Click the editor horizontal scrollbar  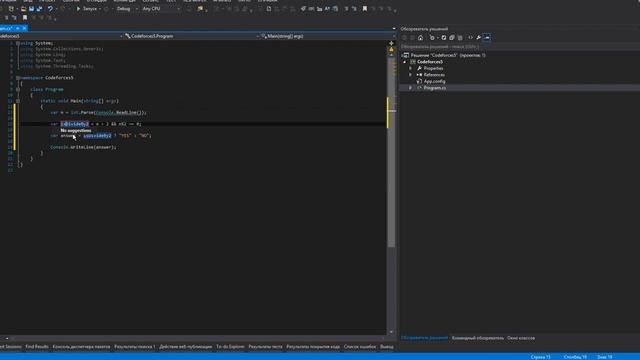[196, 338]
